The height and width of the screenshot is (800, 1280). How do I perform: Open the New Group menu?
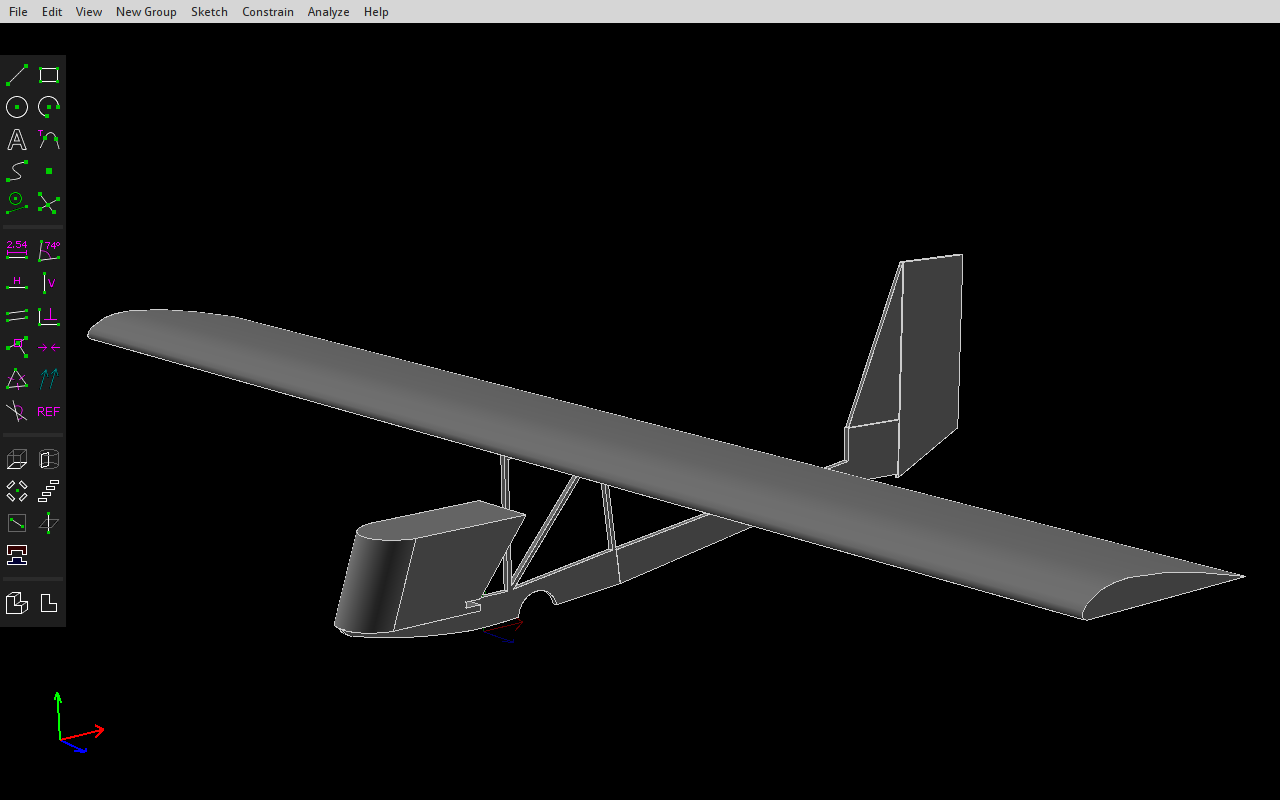146,12
